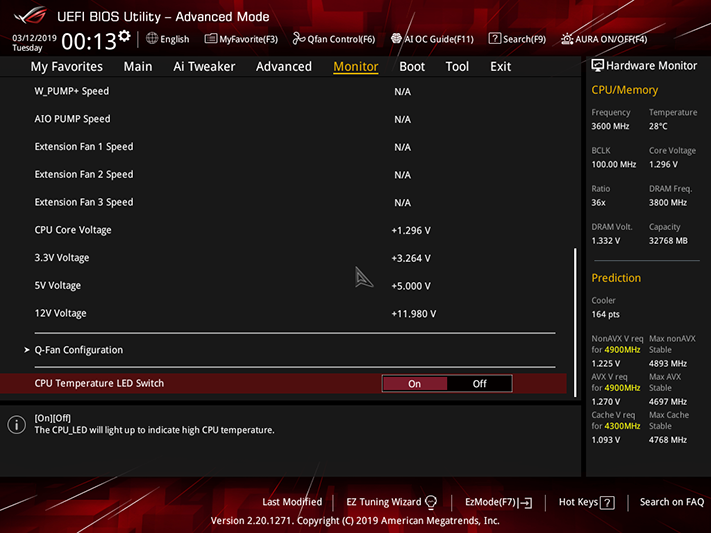Select the Monitor tab

click(356, 67)
